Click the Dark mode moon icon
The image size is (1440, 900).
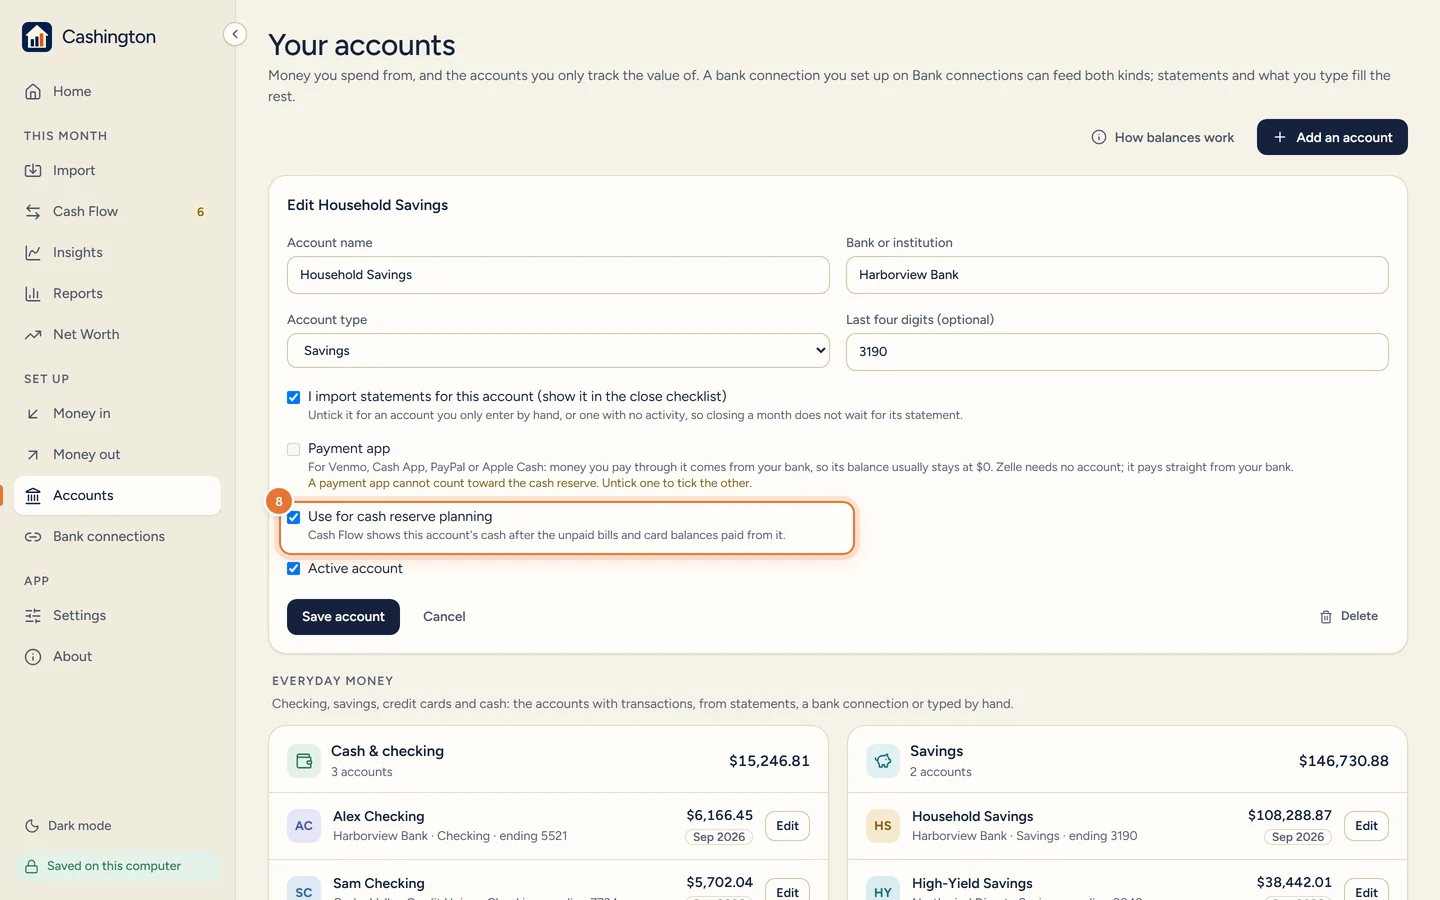(32, 825)
